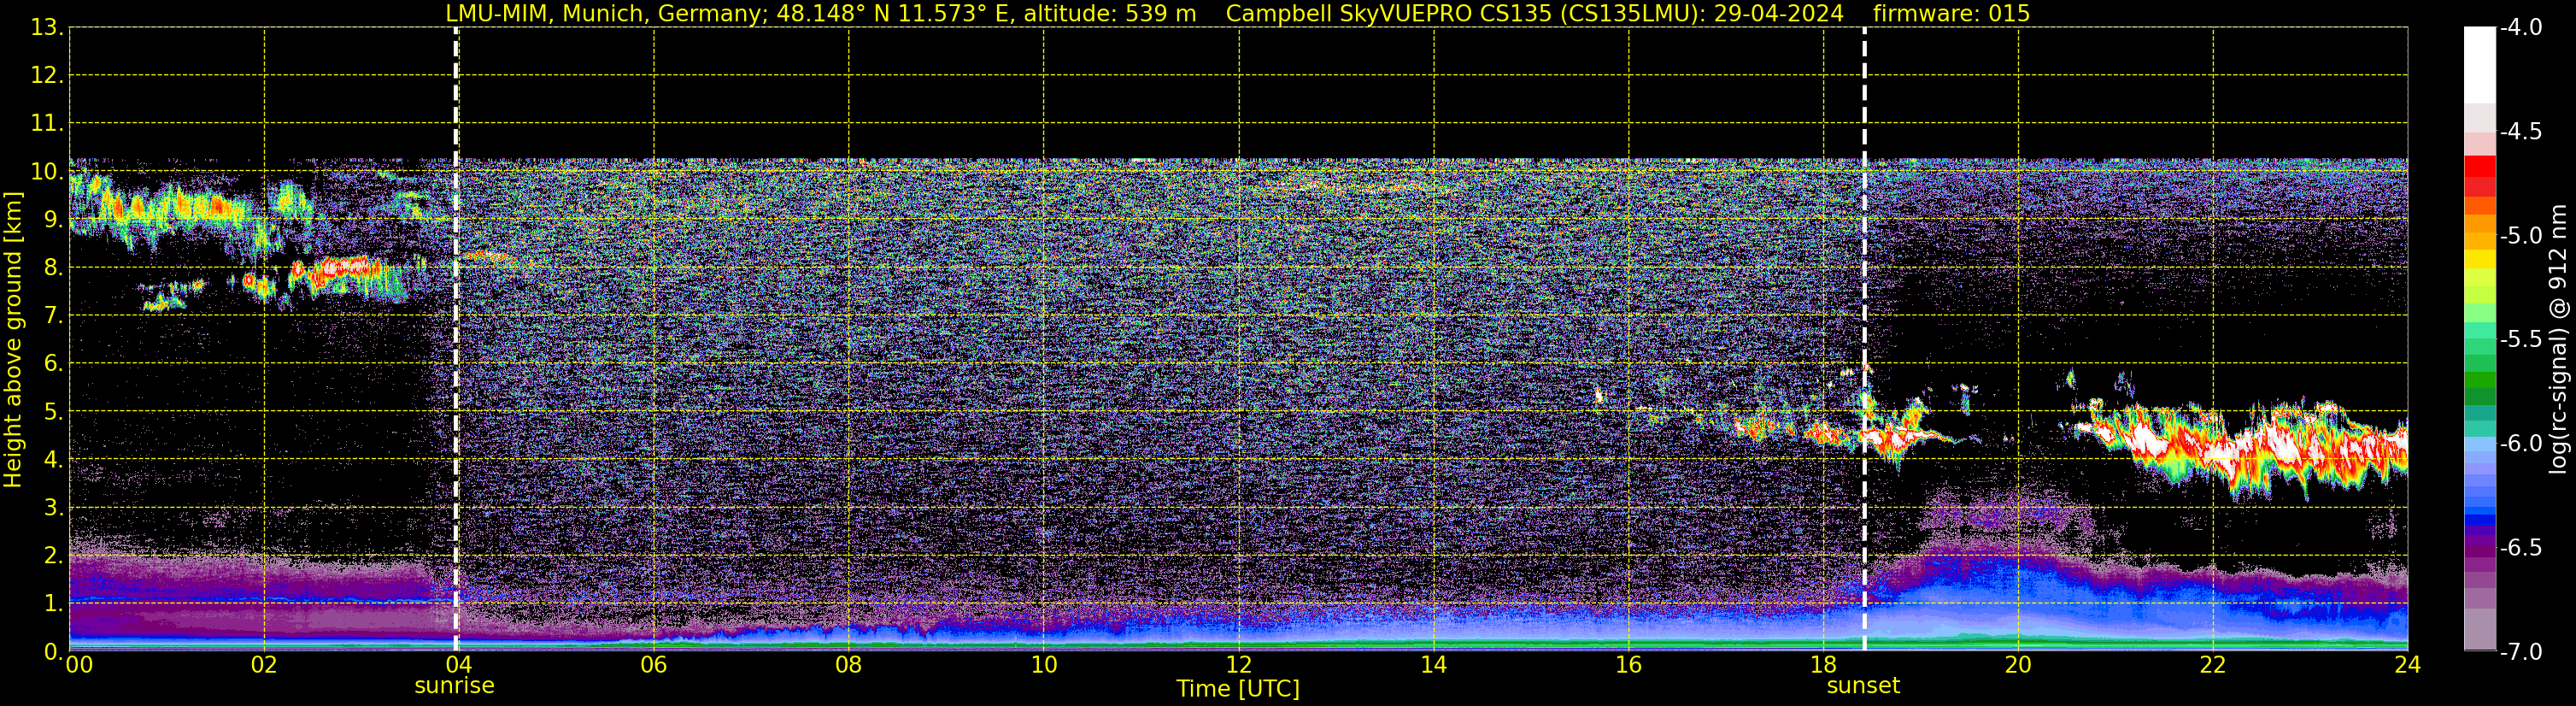
Task: Click the colorbar value -5.5
Action: 2520,339
